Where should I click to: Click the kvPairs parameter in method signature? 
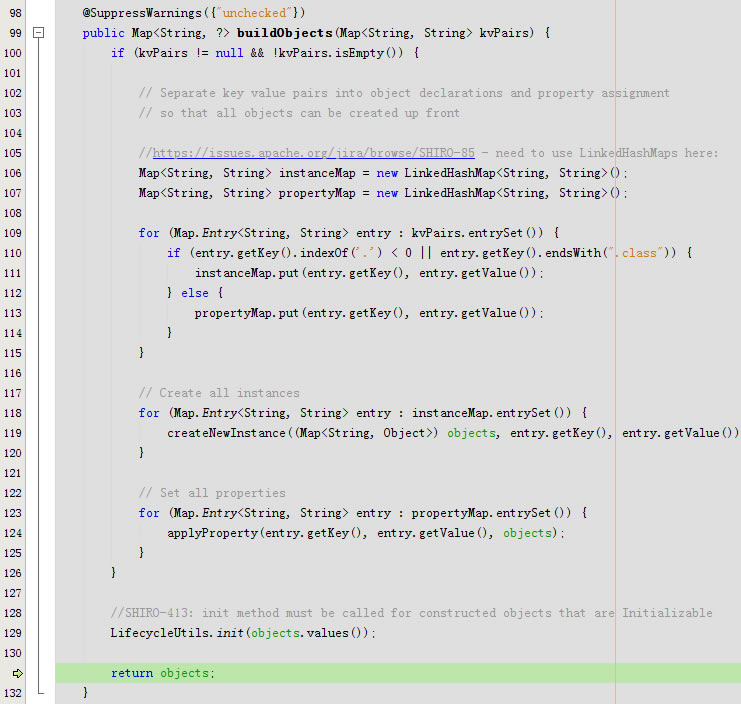[504, 33]
